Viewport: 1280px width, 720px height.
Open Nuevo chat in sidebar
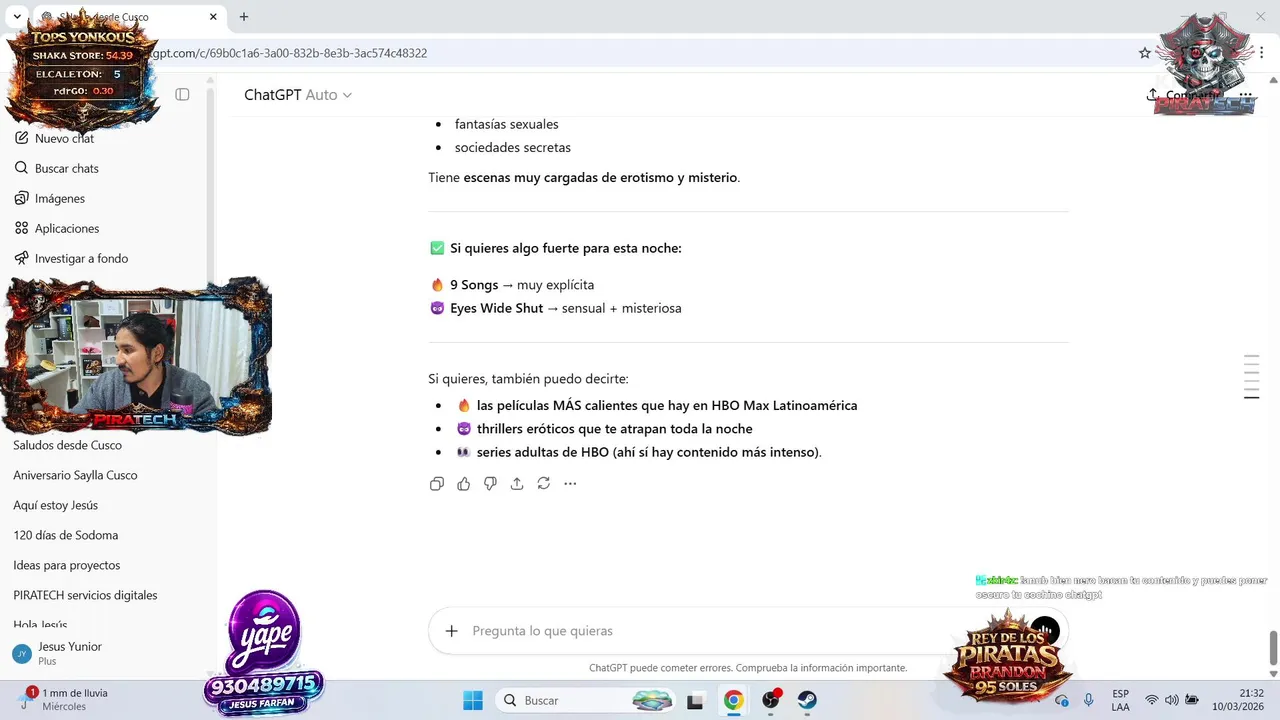coord(65,138)
